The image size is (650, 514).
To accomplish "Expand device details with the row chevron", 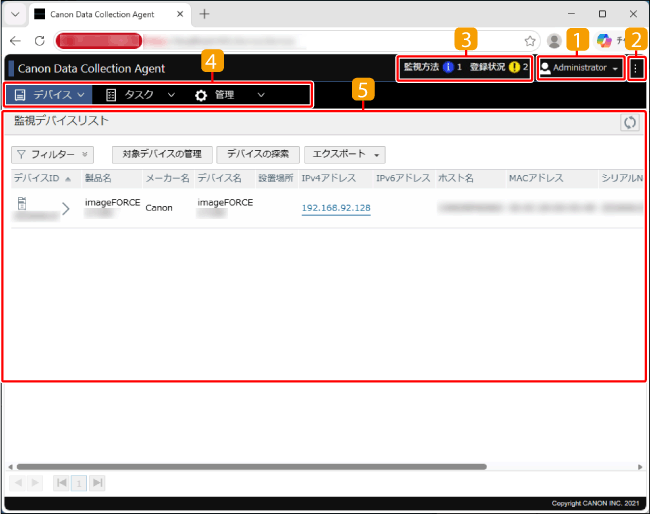I will coord(65,209).
